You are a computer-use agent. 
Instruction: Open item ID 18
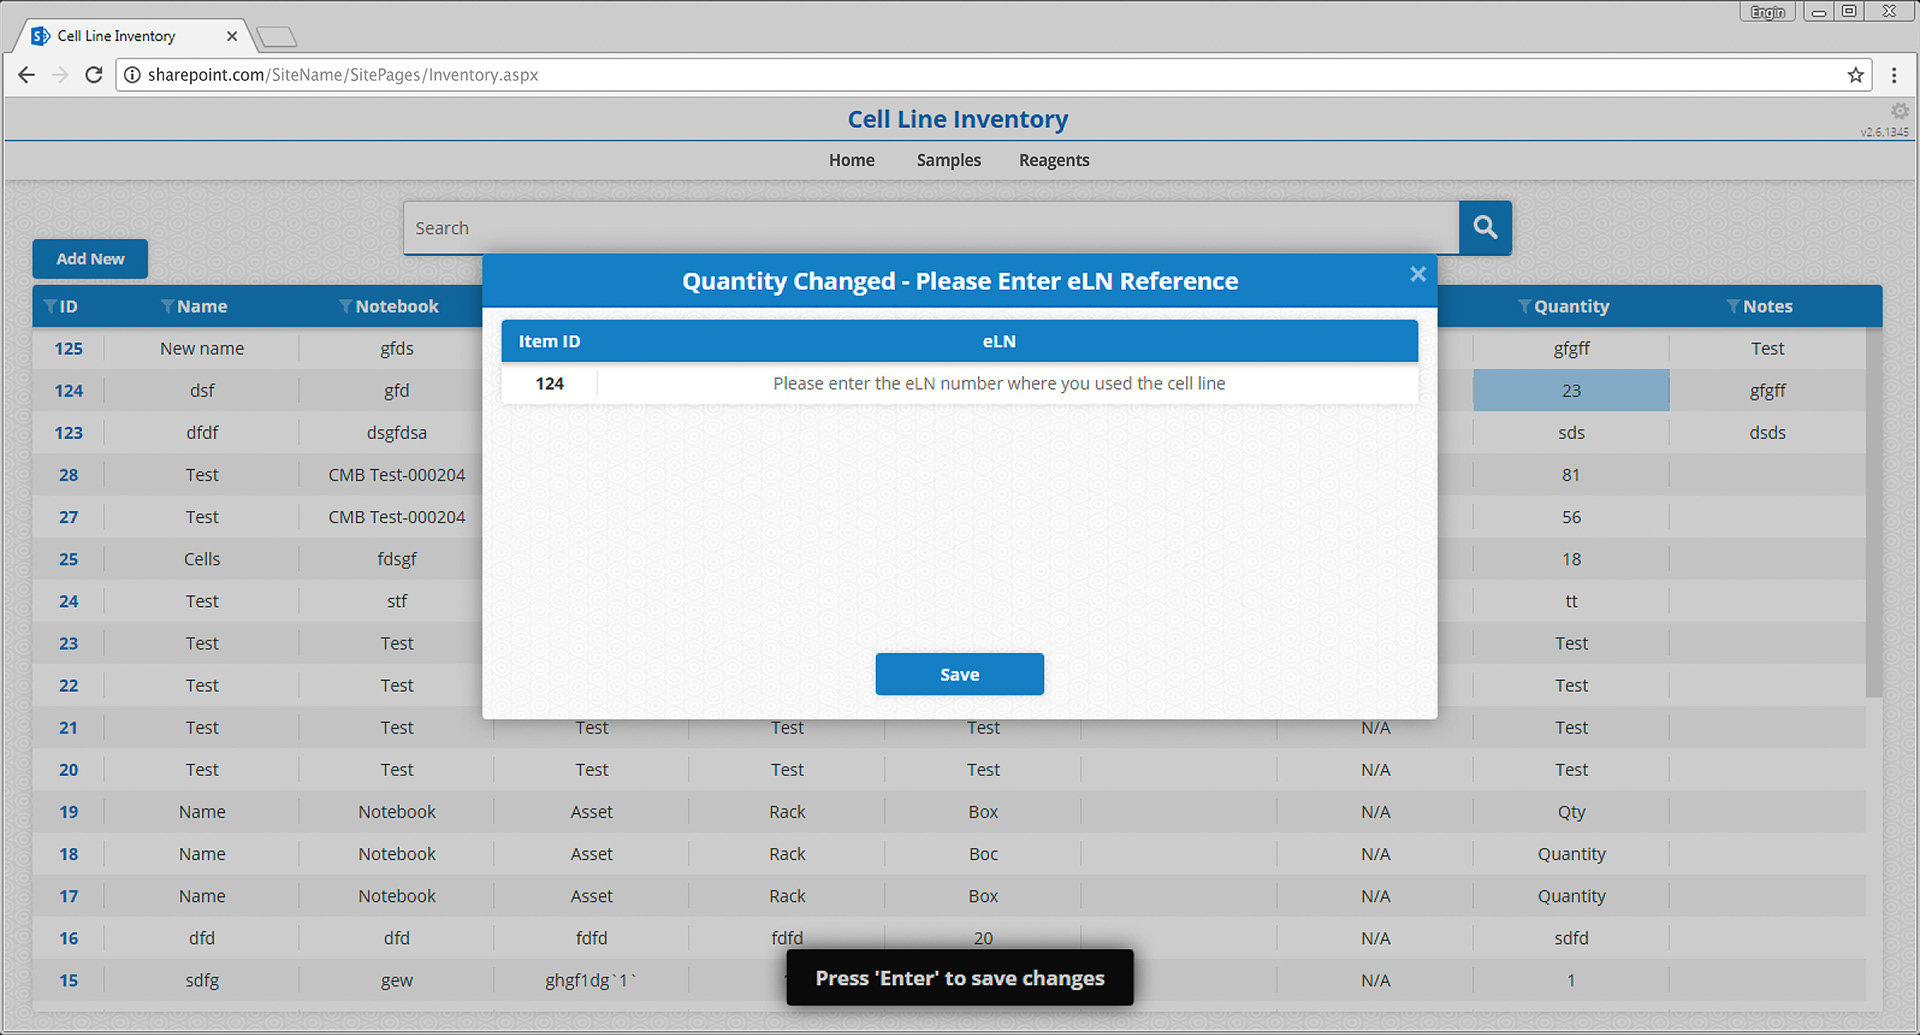point(68,854)
